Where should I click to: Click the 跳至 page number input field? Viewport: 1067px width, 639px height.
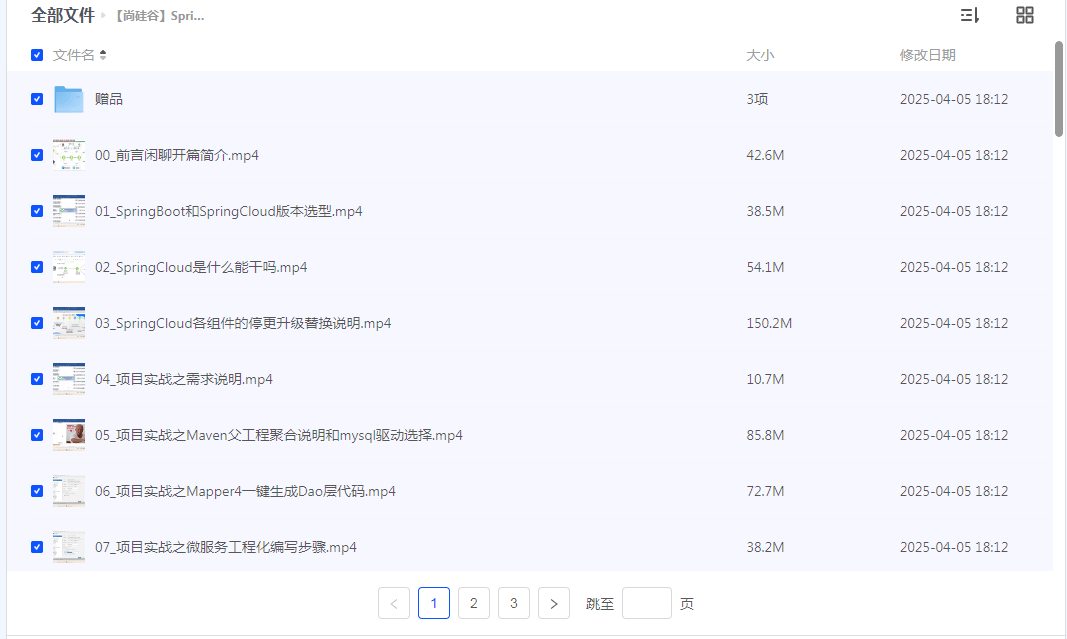646,602
